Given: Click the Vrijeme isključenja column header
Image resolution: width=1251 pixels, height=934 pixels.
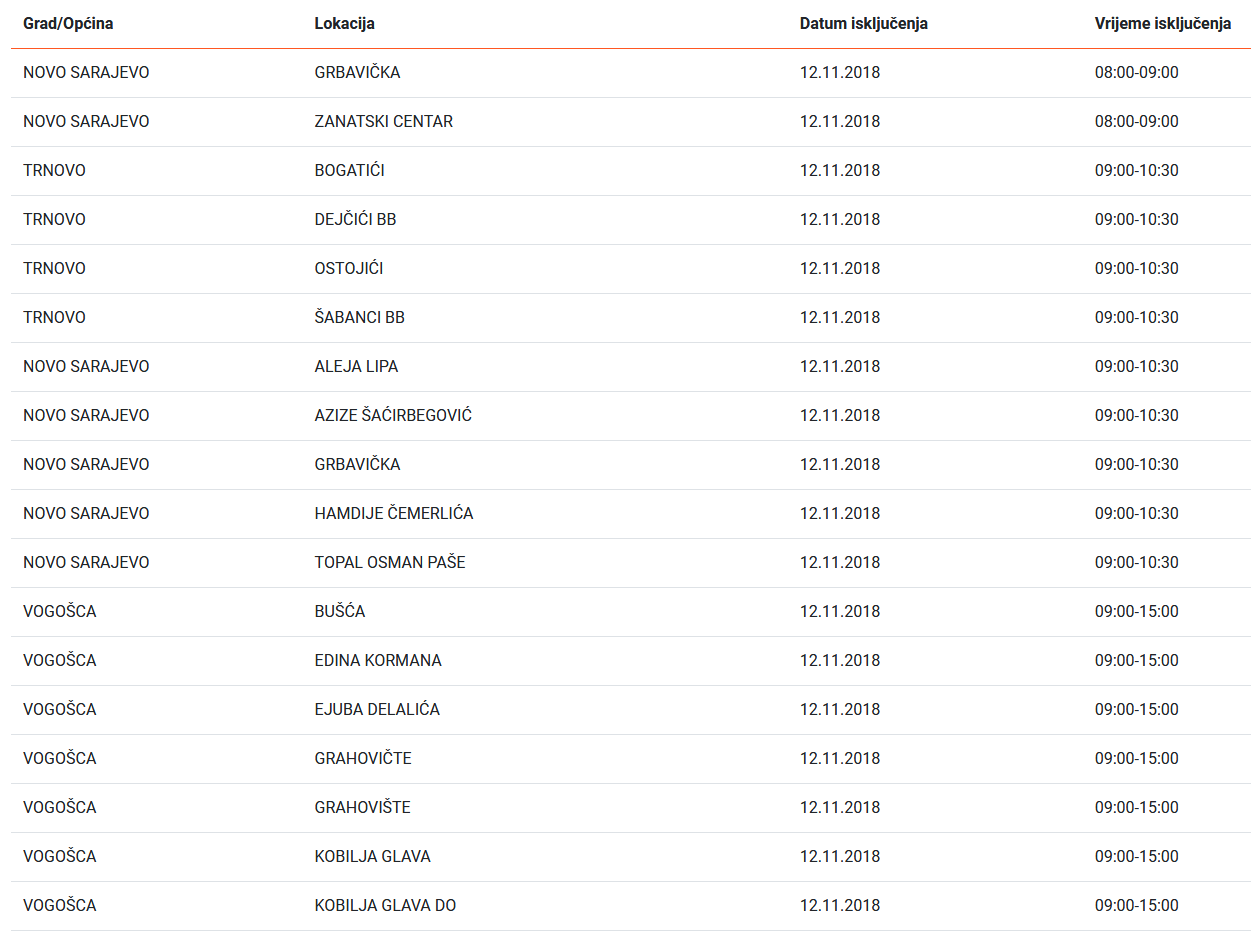Looking at the screenshot, I should pyautogui.click(x=1162, y=24).
